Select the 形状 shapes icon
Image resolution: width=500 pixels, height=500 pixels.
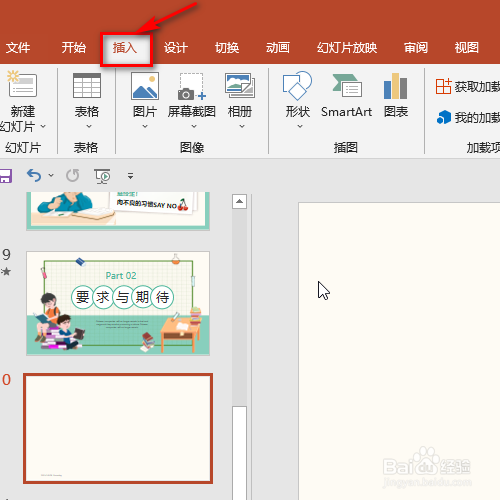click(297, 85)
